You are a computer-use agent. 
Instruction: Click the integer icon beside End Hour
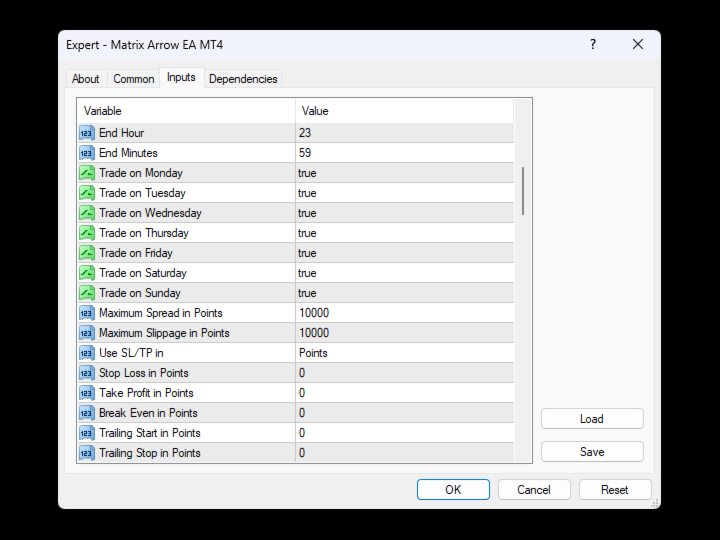(86, 133)
